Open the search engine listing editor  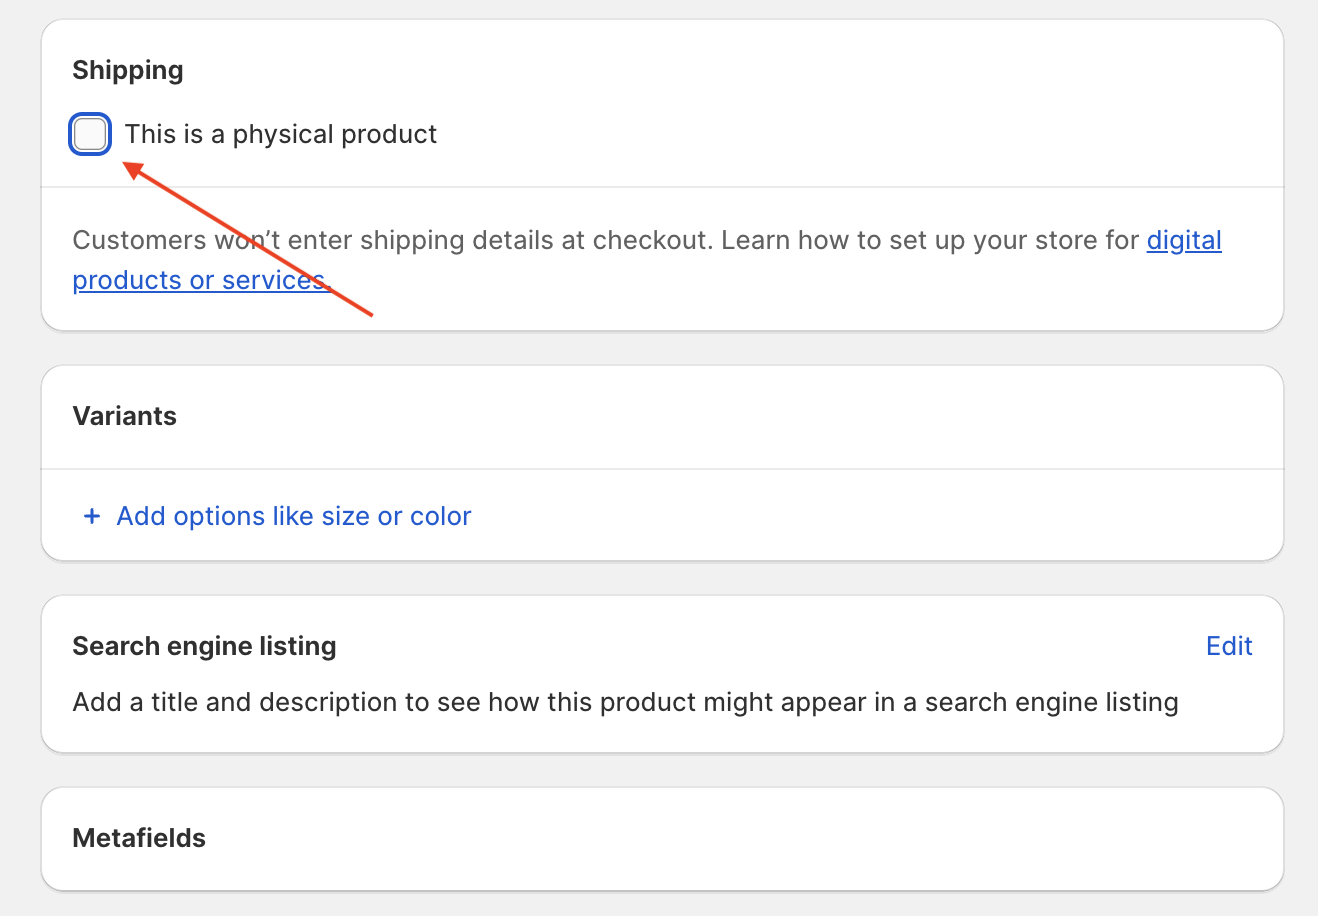(1229, 646)
